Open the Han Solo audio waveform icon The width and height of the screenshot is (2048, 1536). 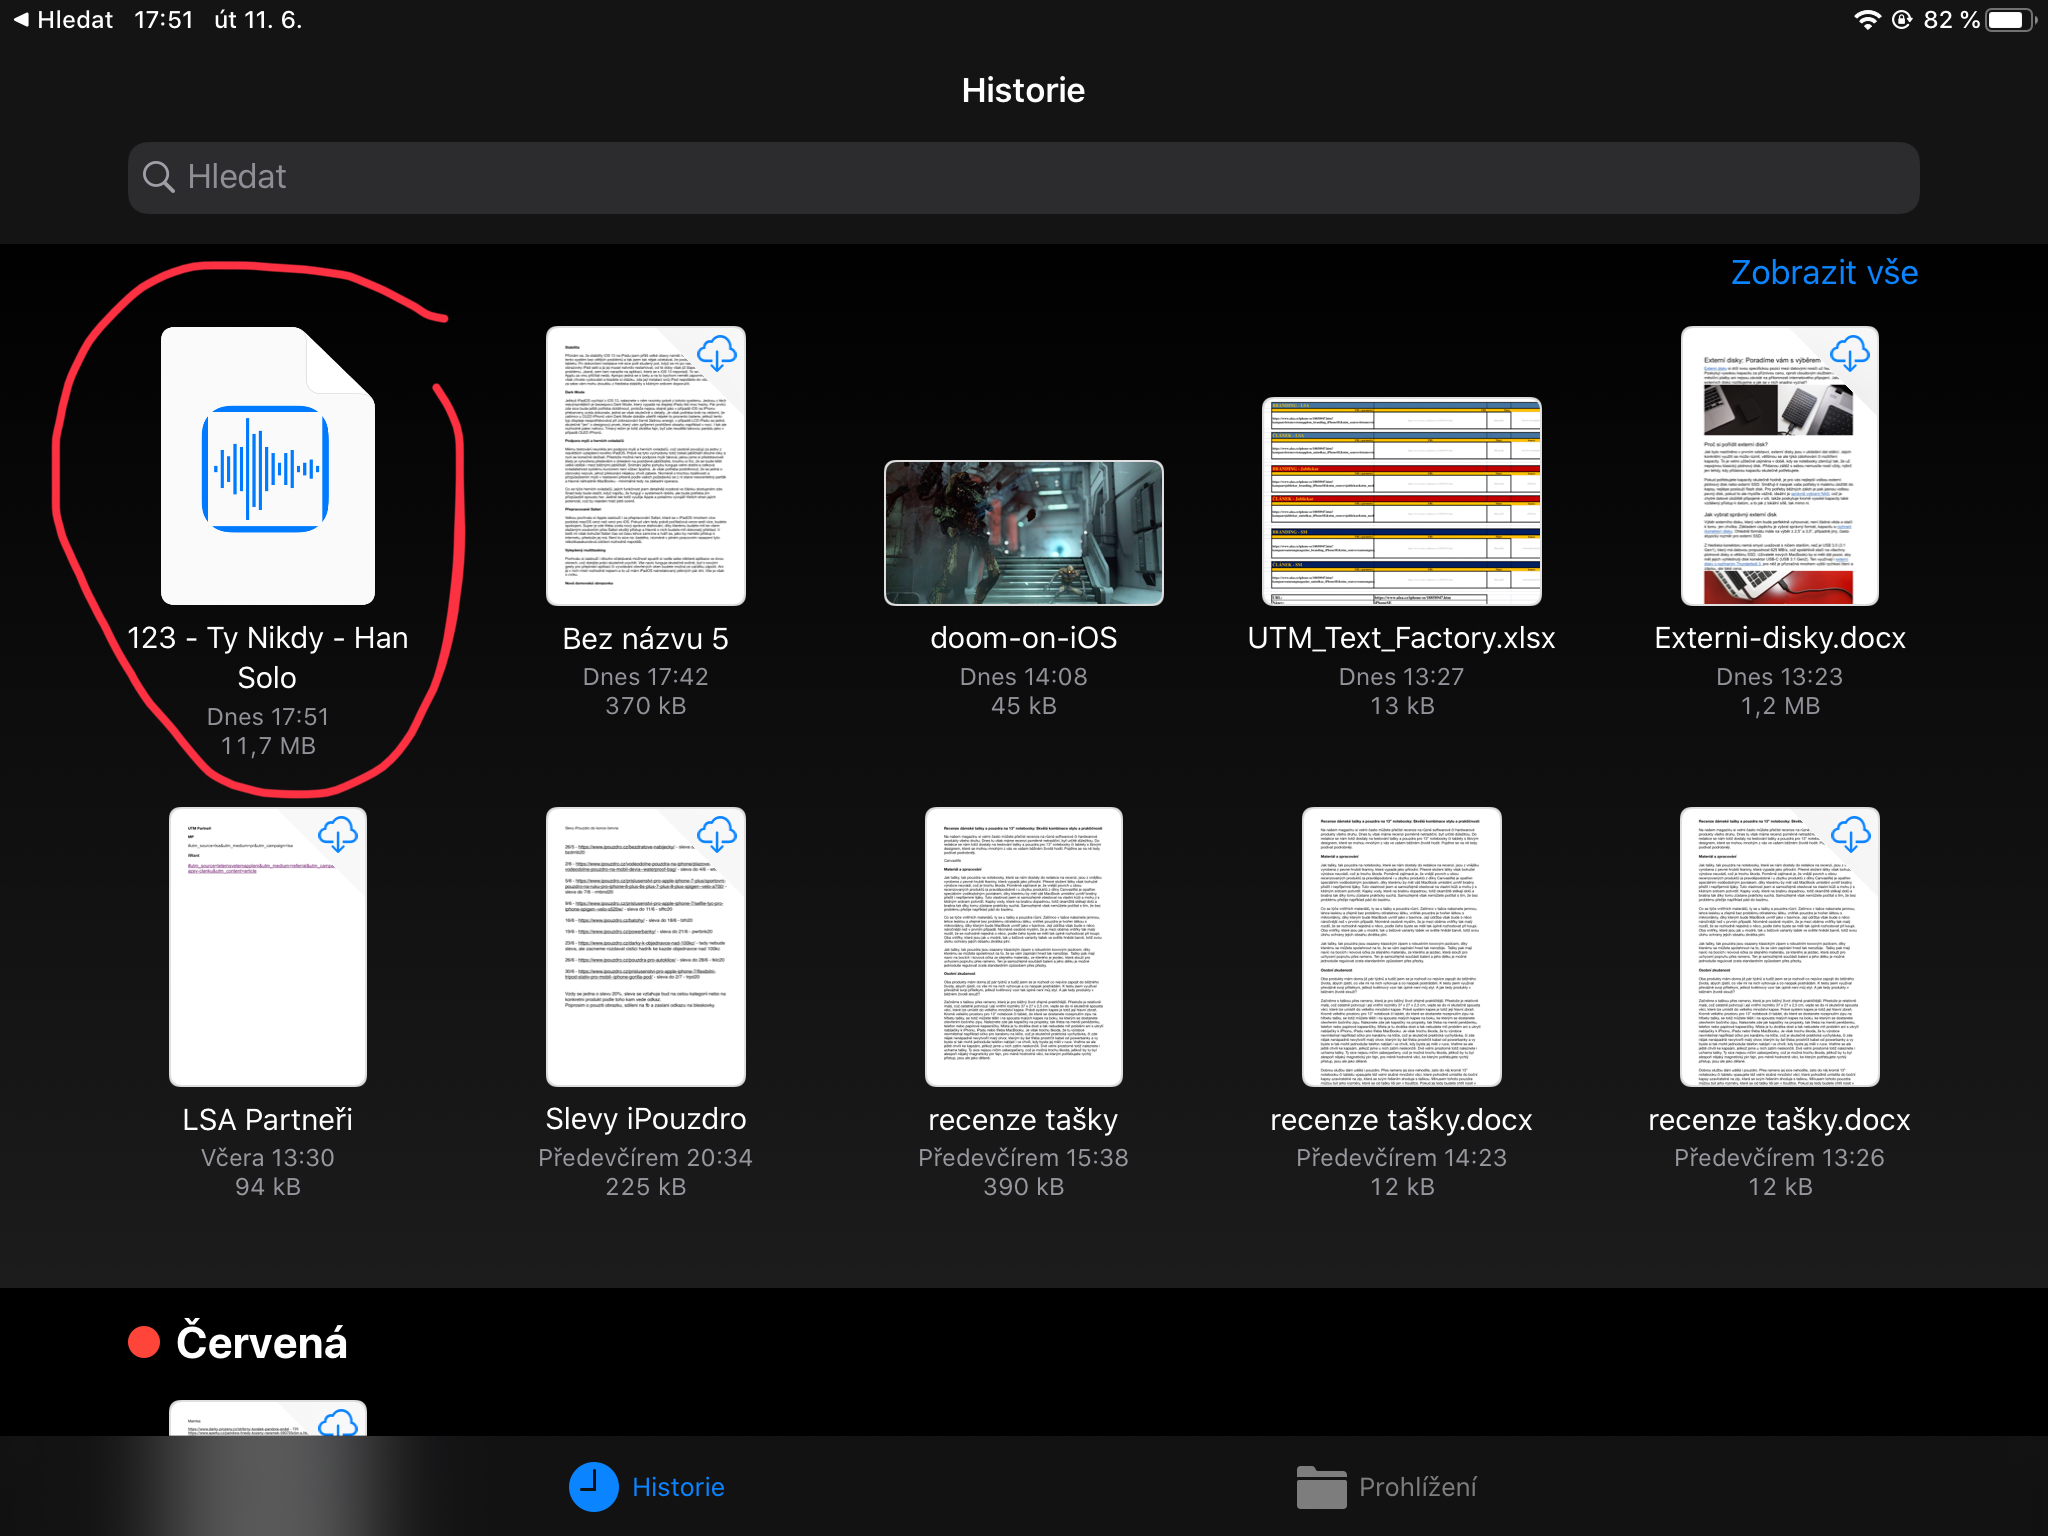[x=267, y=467]
